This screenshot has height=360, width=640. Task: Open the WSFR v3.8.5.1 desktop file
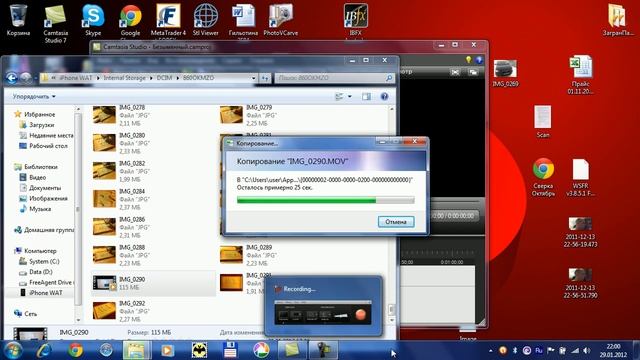(x=580, y=178)
